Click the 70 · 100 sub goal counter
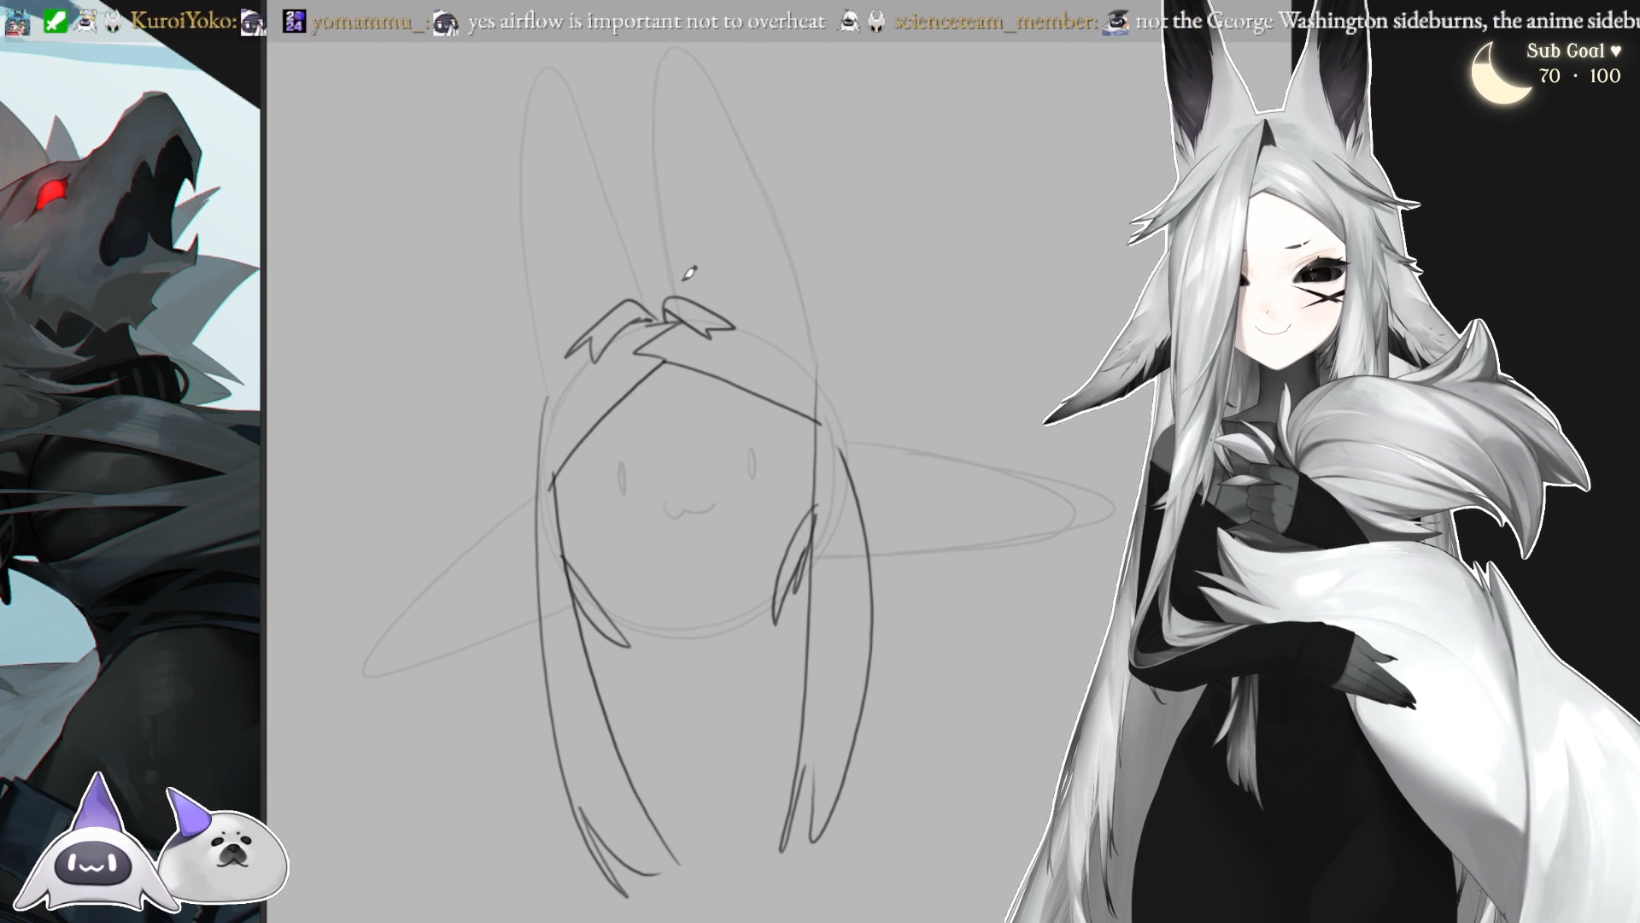This screenshot has height=923, width=1640. coord(1579,76)
